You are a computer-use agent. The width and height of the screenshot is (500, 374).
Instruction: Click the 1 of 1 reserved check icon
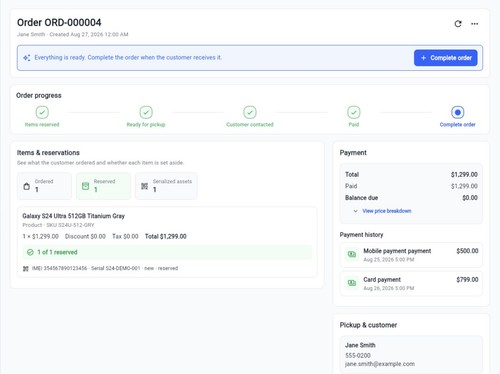tap(30, 252)
